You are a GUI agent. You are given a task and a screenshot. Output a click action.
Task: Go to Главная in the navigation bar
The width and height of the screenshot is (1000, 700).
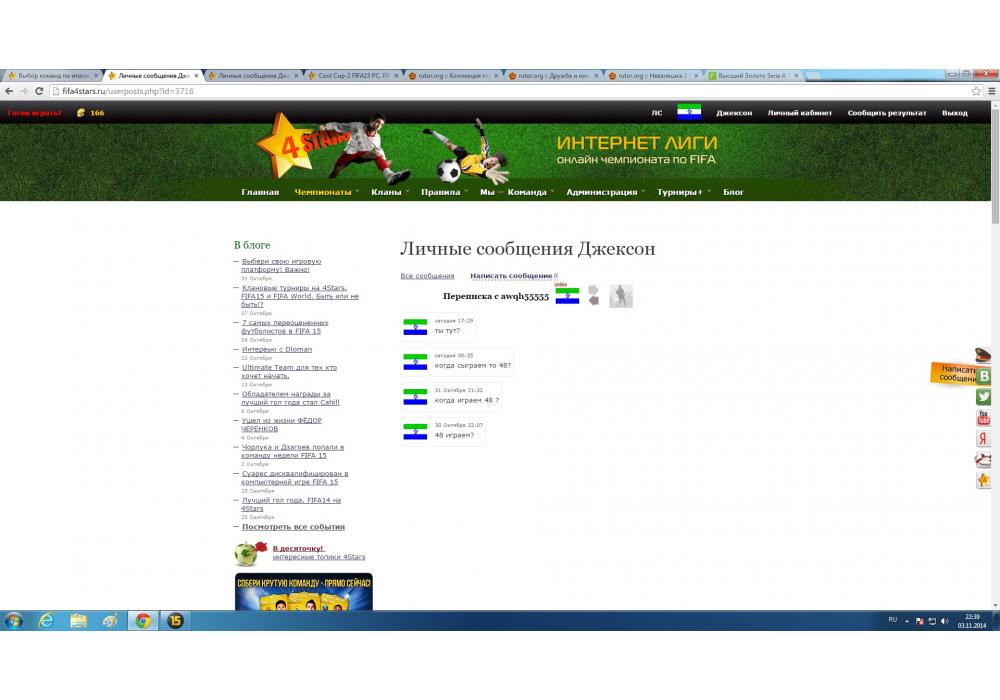click(x=260, y=192)
